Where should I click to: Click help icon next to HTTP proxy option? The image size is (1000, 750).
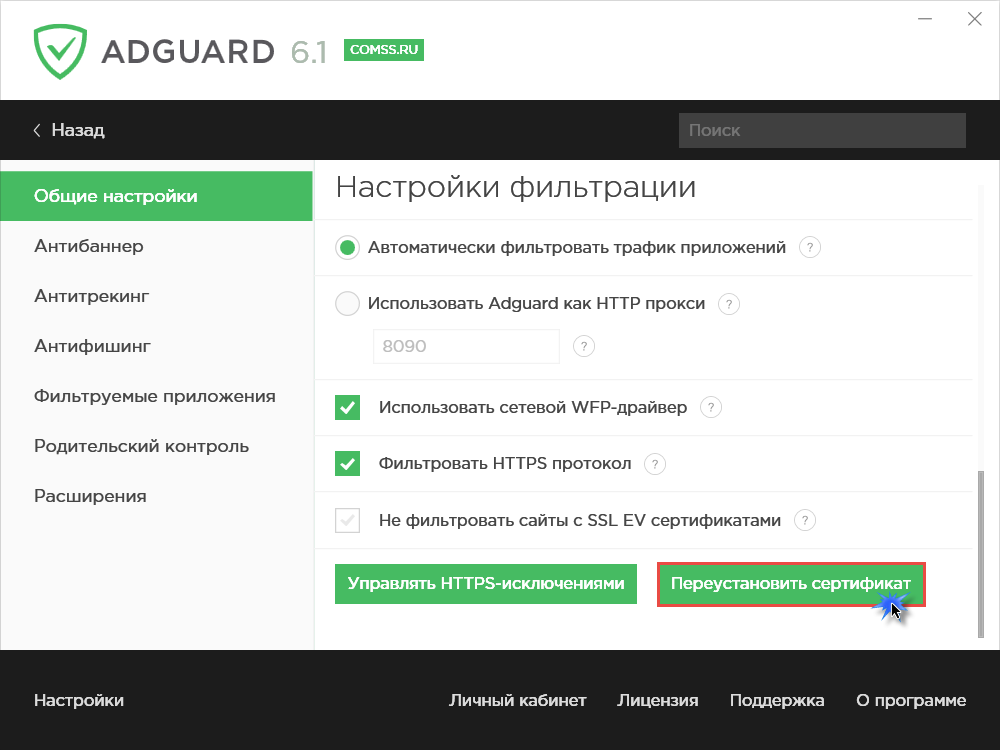tap(730, 304)
